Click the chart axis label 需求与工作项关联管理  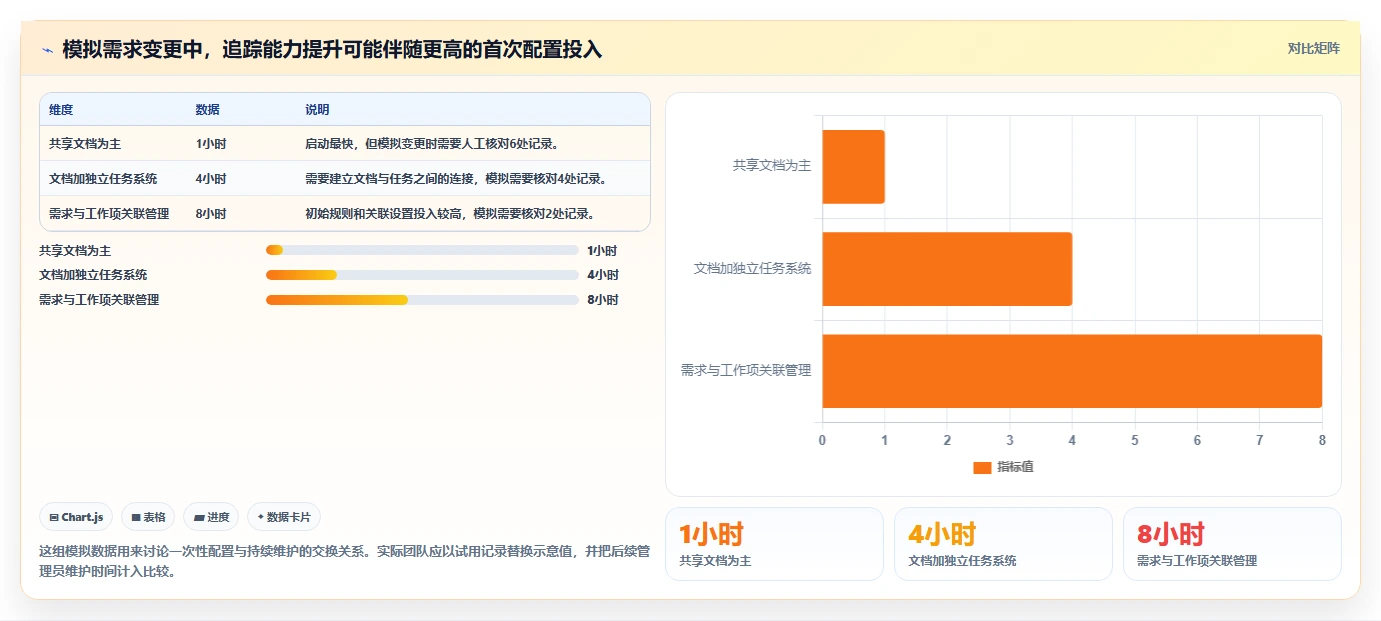point(746,370)
